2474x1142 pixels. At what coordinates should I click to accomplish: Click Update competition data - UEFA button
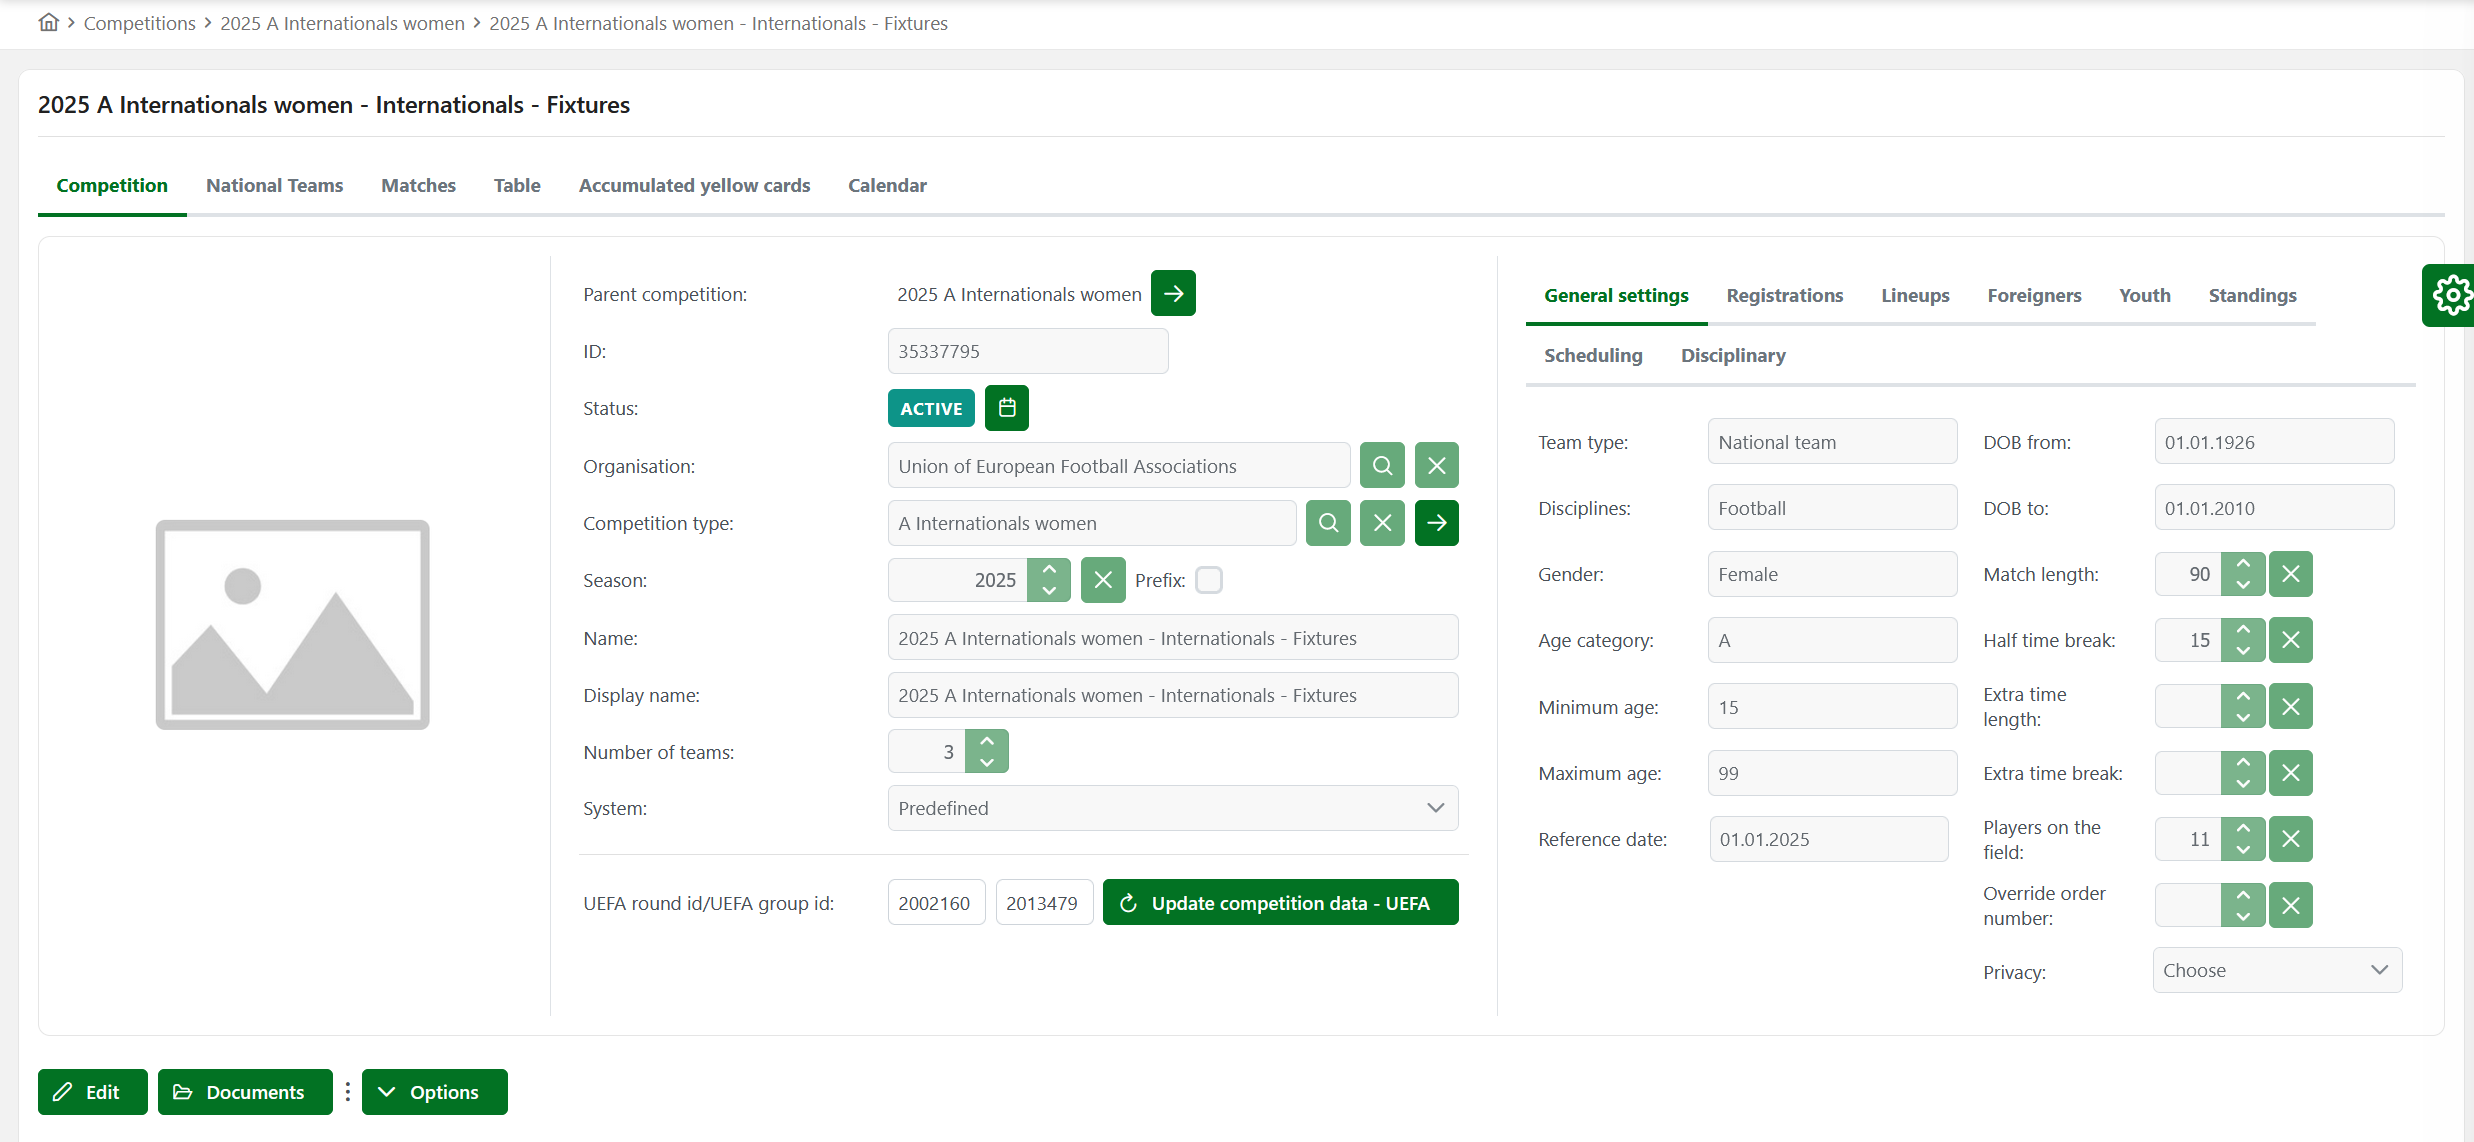point(1280,903)
